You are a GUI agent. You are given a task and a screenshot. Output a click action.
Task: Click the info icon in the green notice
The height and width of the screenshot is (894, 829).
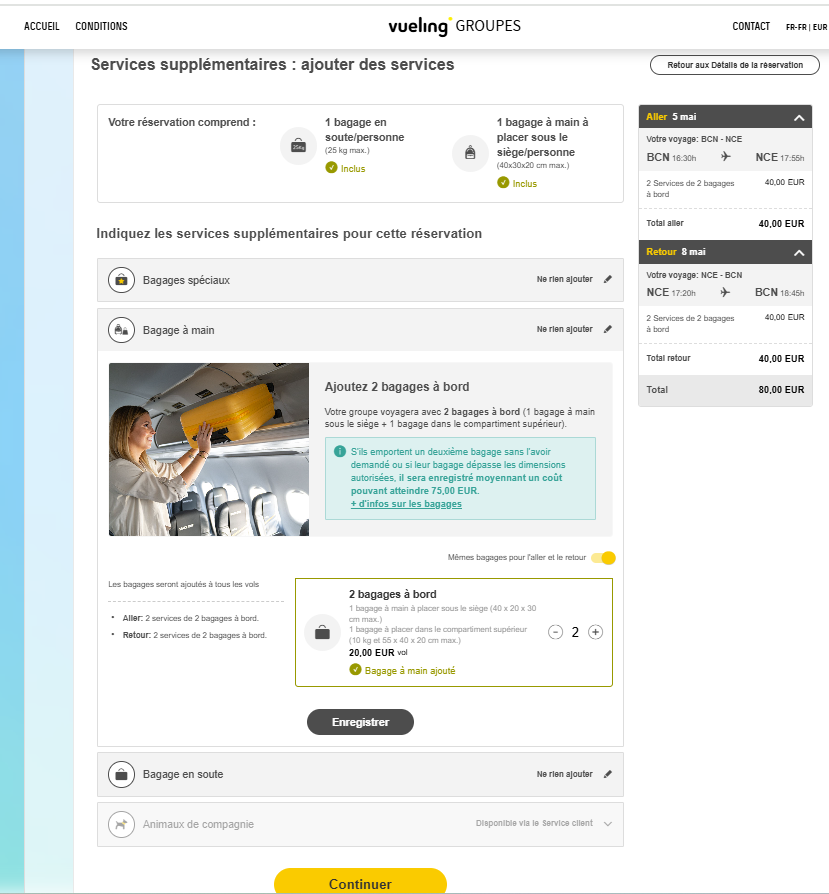[x=340, y=452]
